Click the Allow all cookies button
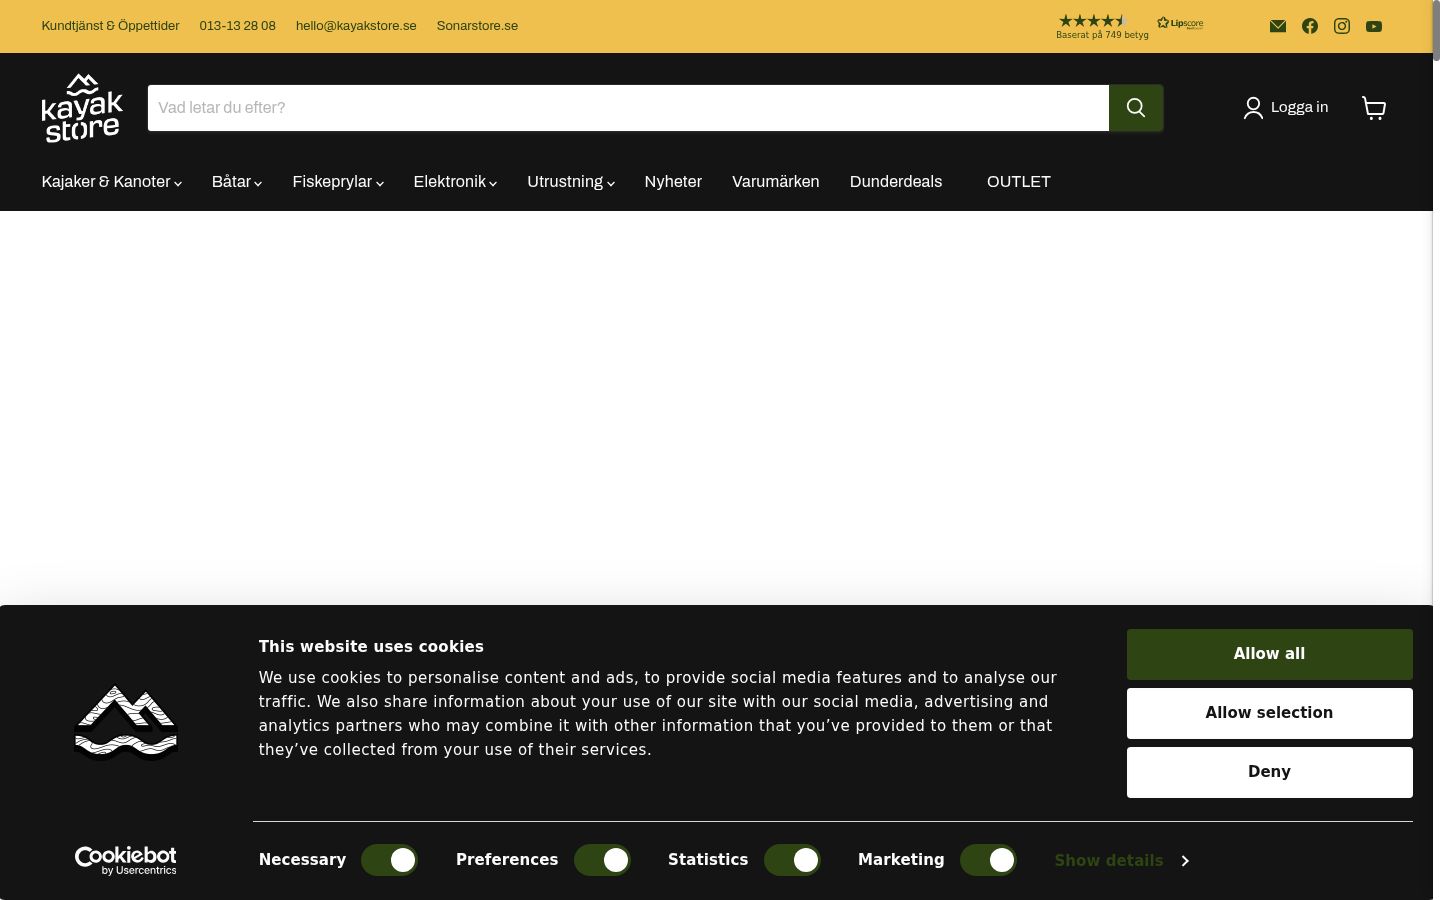This screenshot has height=900, width=1440. [x=1270, y=654]
